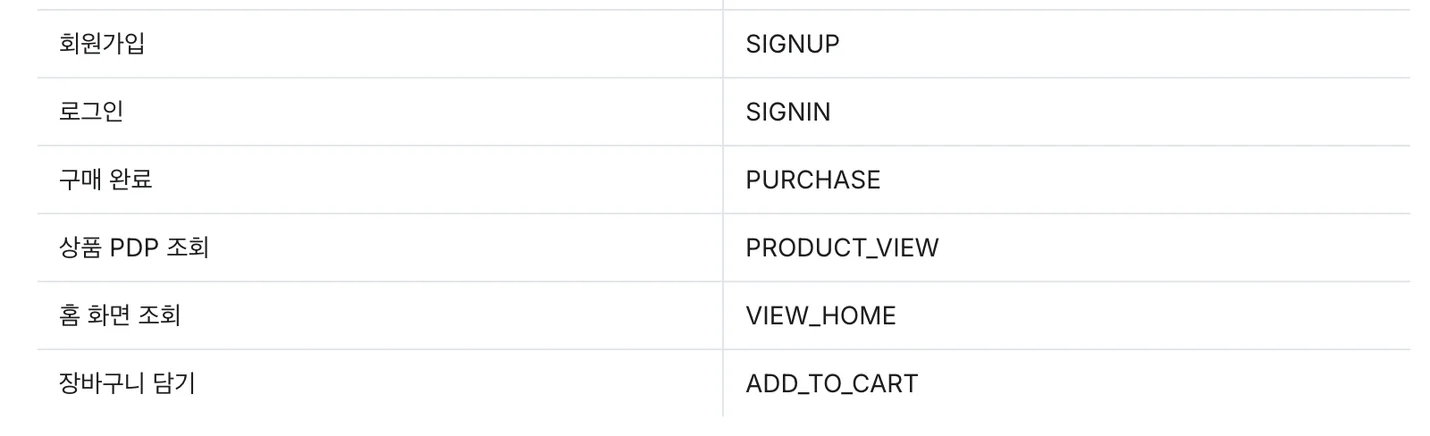Click the 홈 화면 조회 cell
The width and height of the screenshot is (1430, 436).
120,316
